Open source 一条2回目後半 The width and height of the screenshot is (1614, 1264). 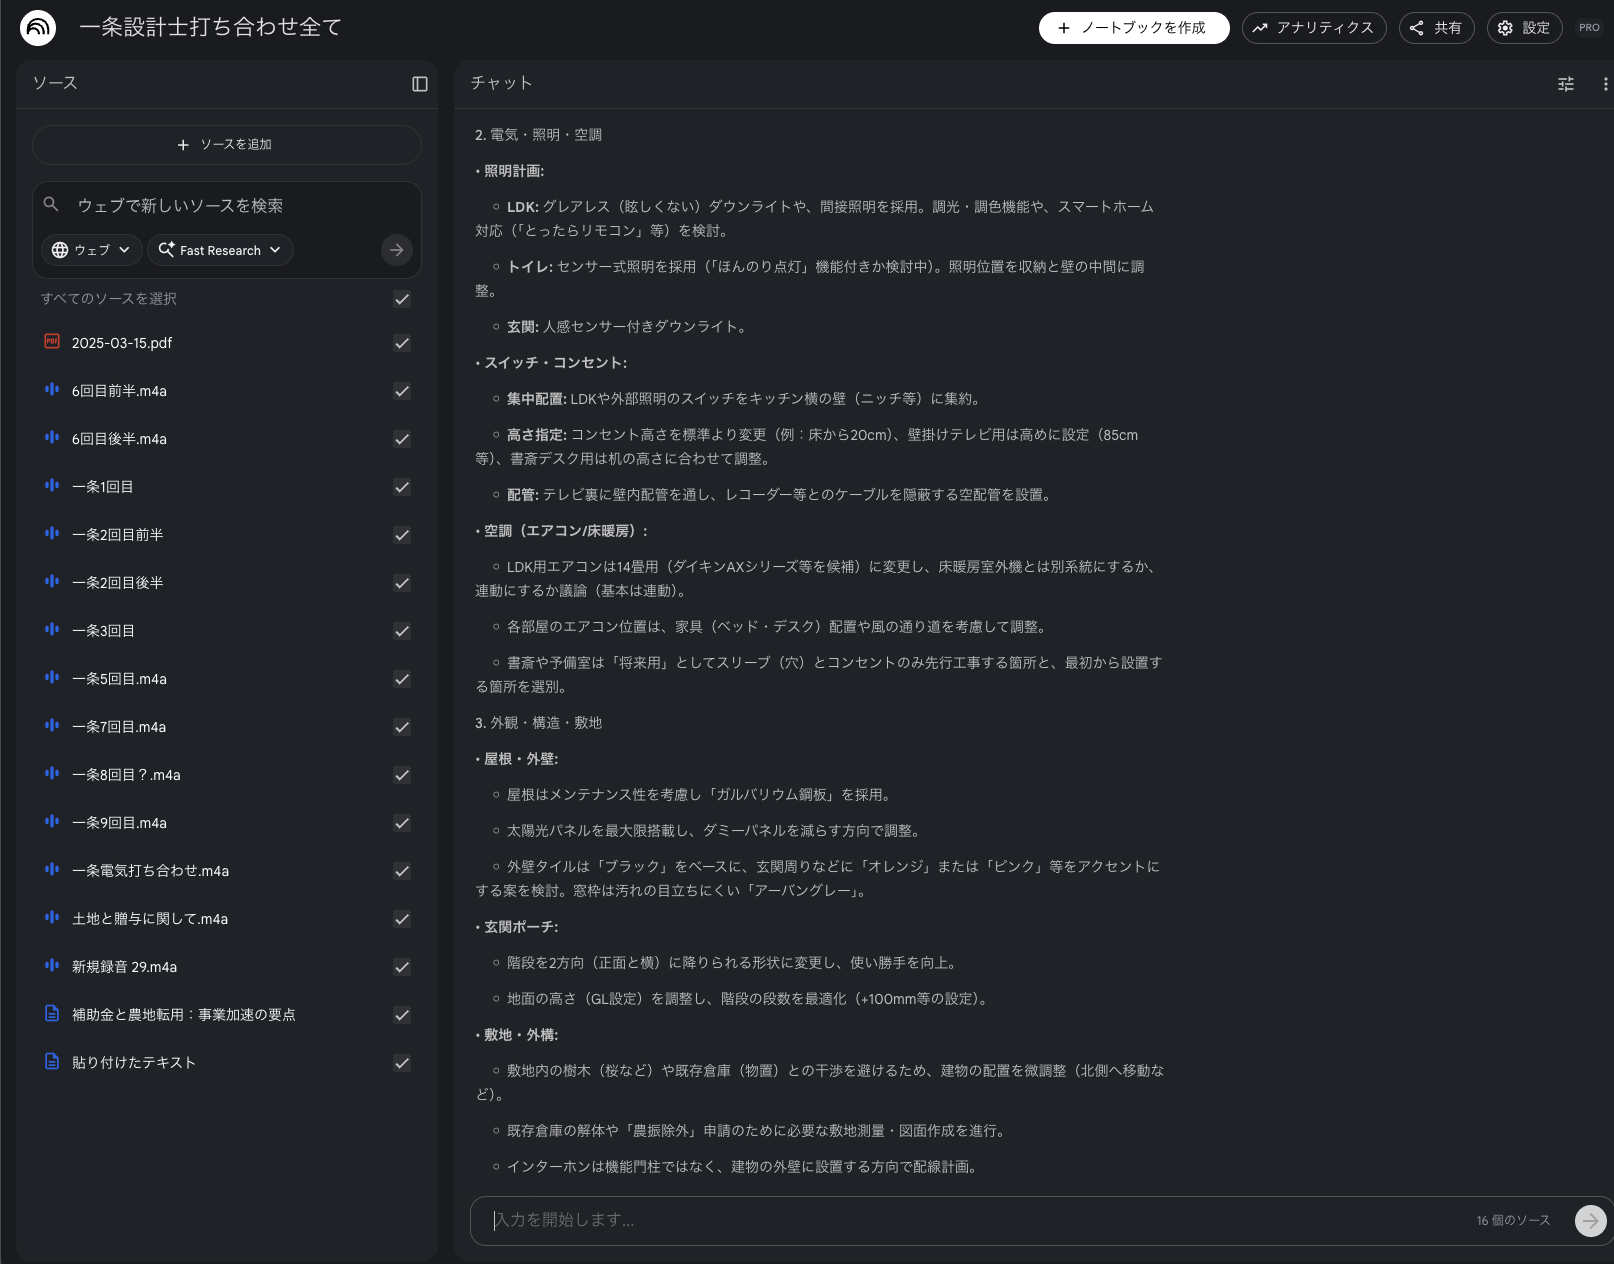(x=117, y=583)
